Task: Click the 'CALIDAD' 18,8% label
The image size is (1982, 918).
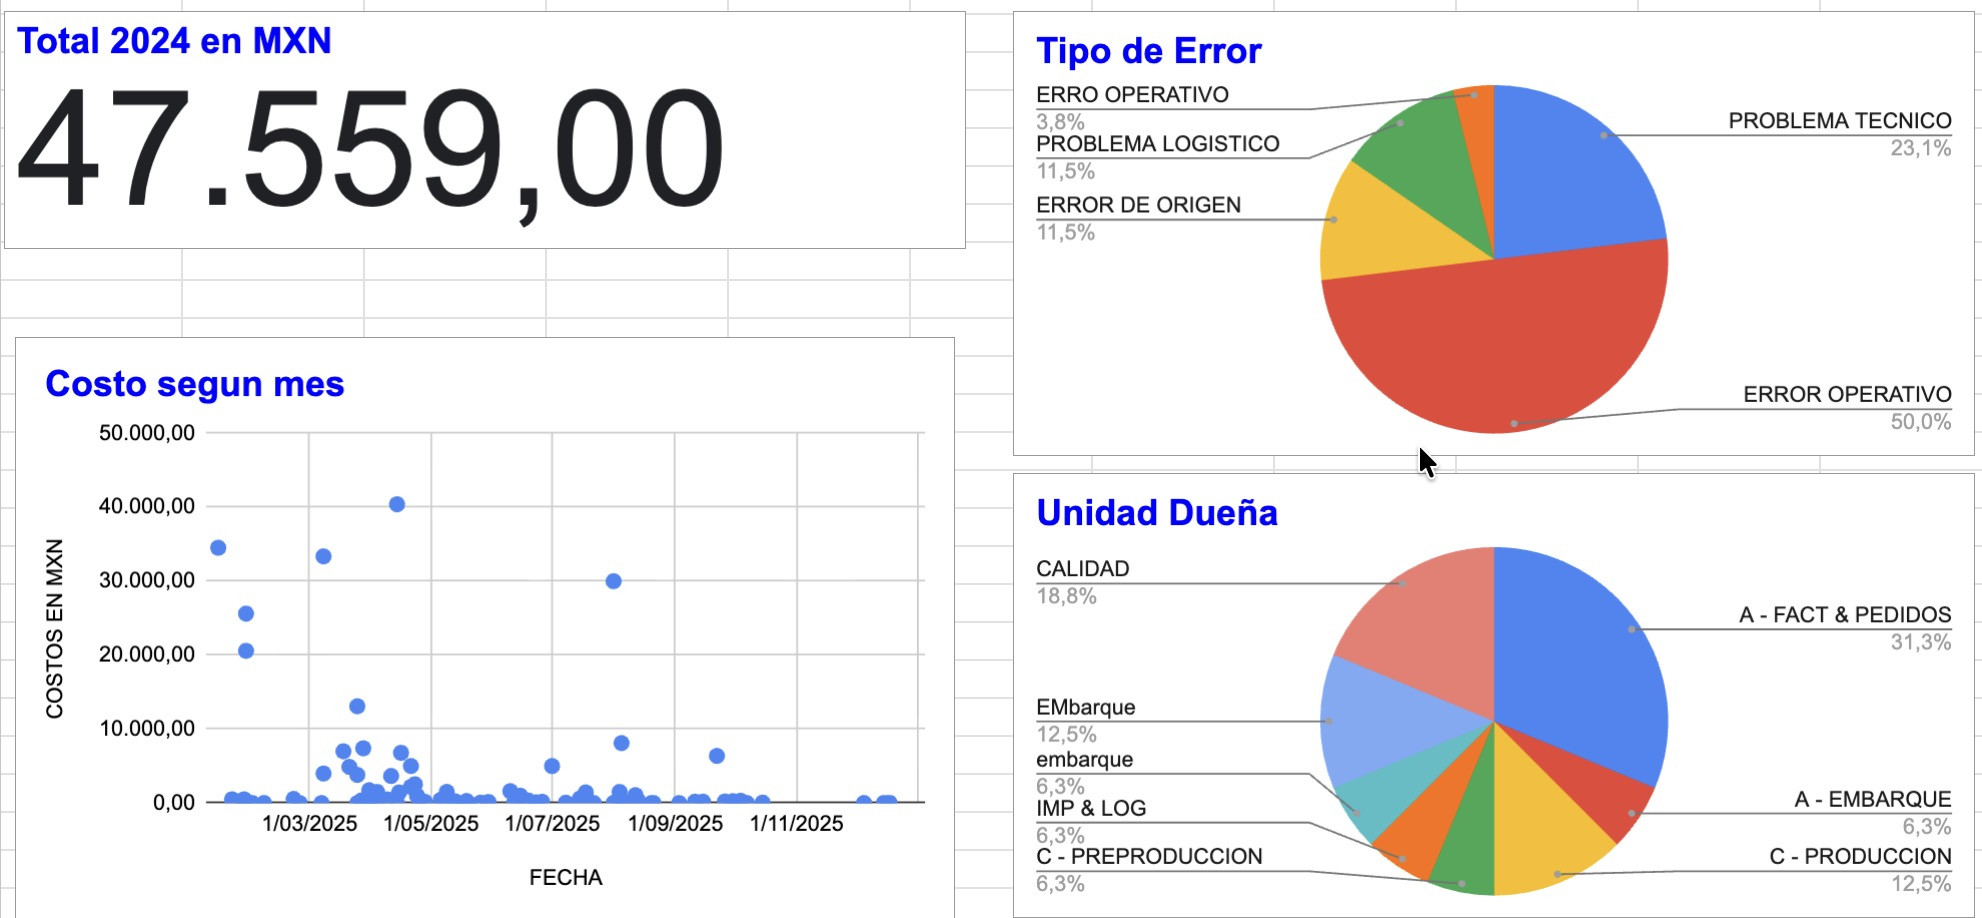Action: click(1083, 569)
